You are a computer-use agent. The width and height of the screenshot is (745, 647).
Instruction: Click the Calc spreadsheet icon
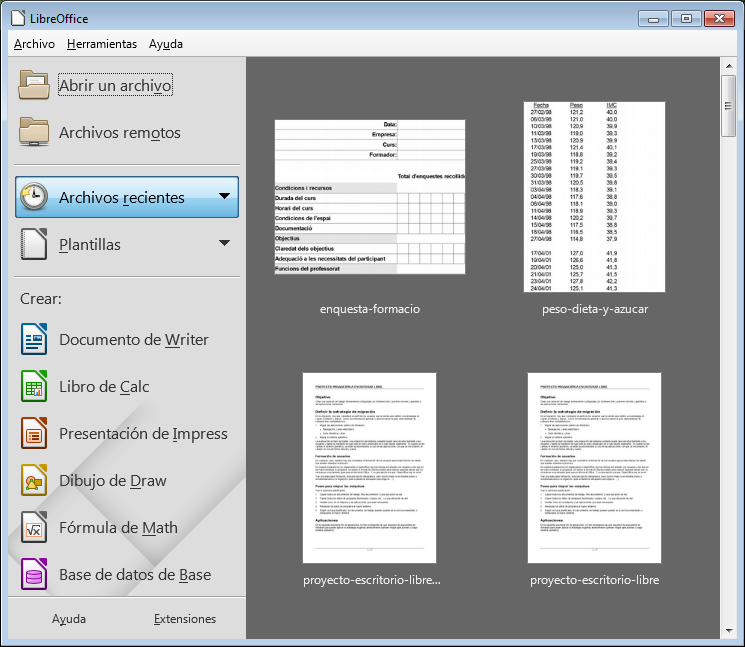(x=34, y=386)
